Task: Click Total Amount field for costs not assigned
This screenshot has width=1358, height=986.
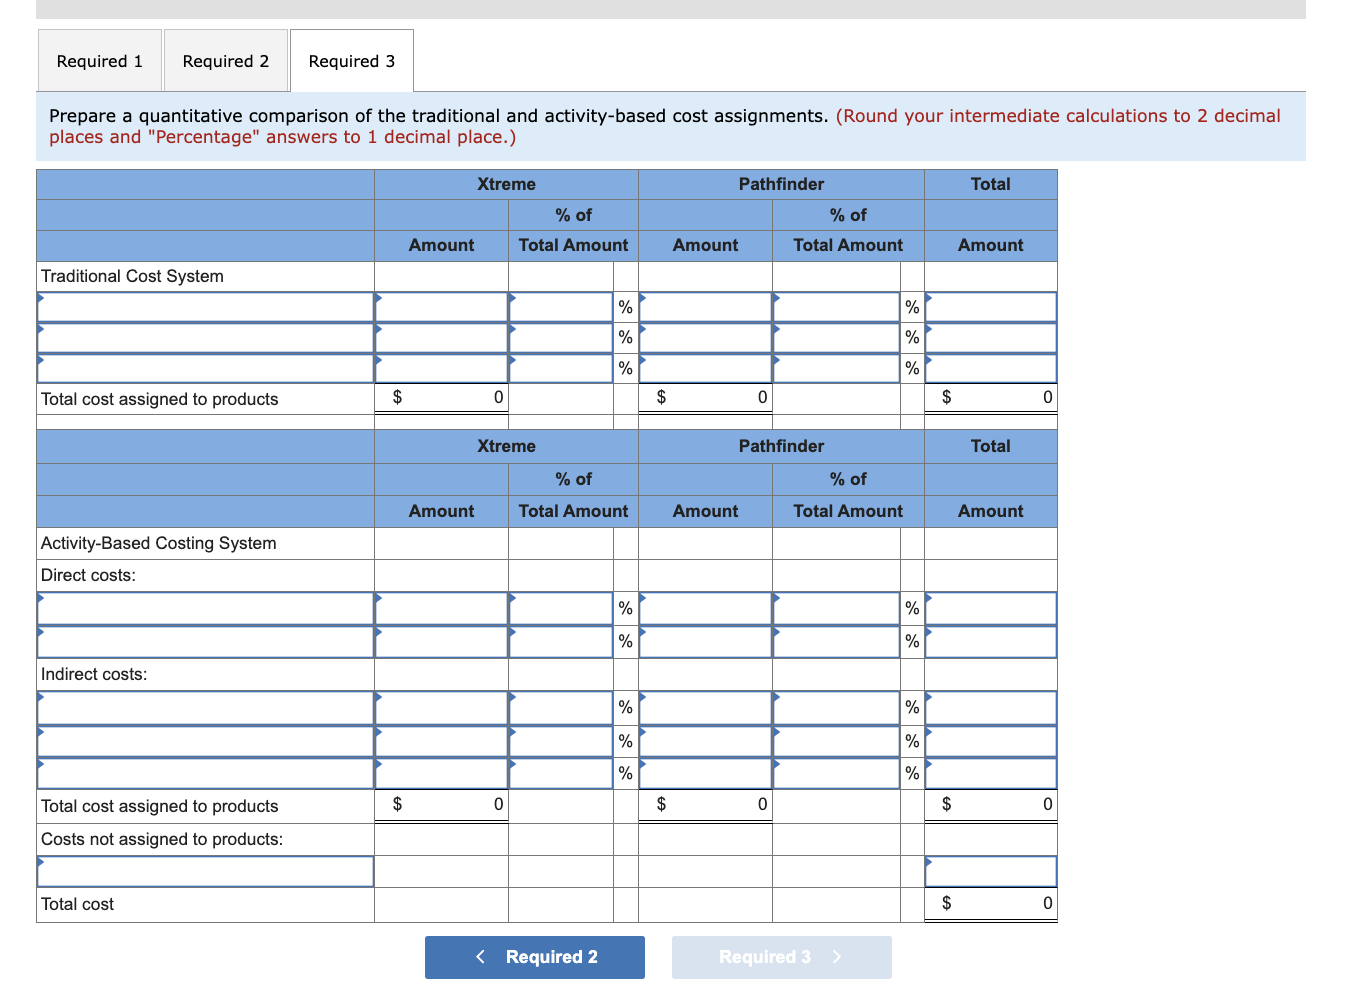Action: pos(991,871)
